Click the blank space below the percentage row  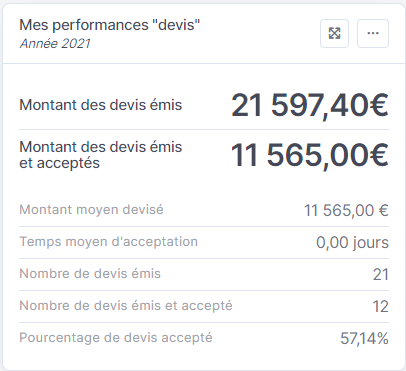(x=204, y=358)
